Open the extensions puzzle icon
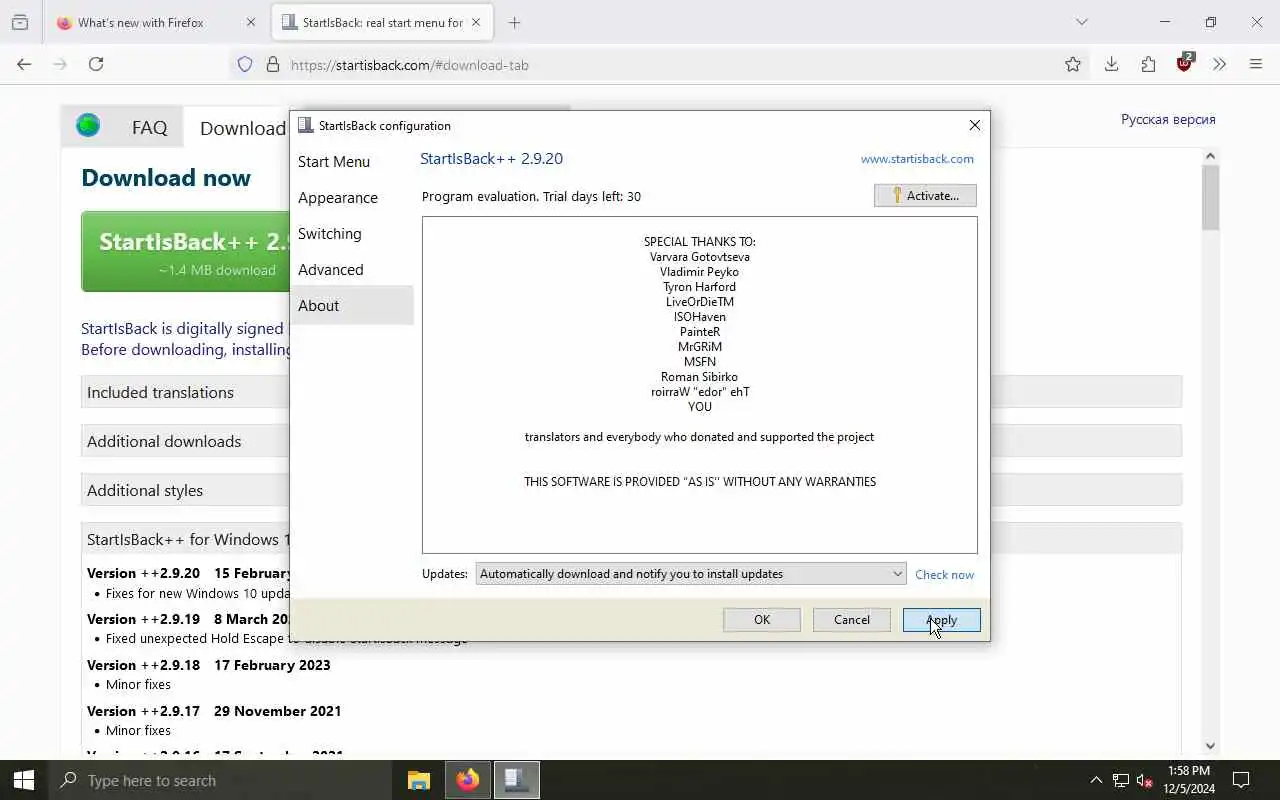Image resolution: width=1280 pixels, height=800 pixels. click(1148, 64)
